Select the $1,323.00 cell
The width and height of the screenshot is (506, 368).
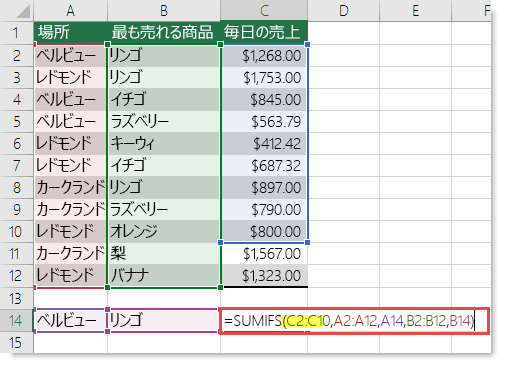(264, 275)
